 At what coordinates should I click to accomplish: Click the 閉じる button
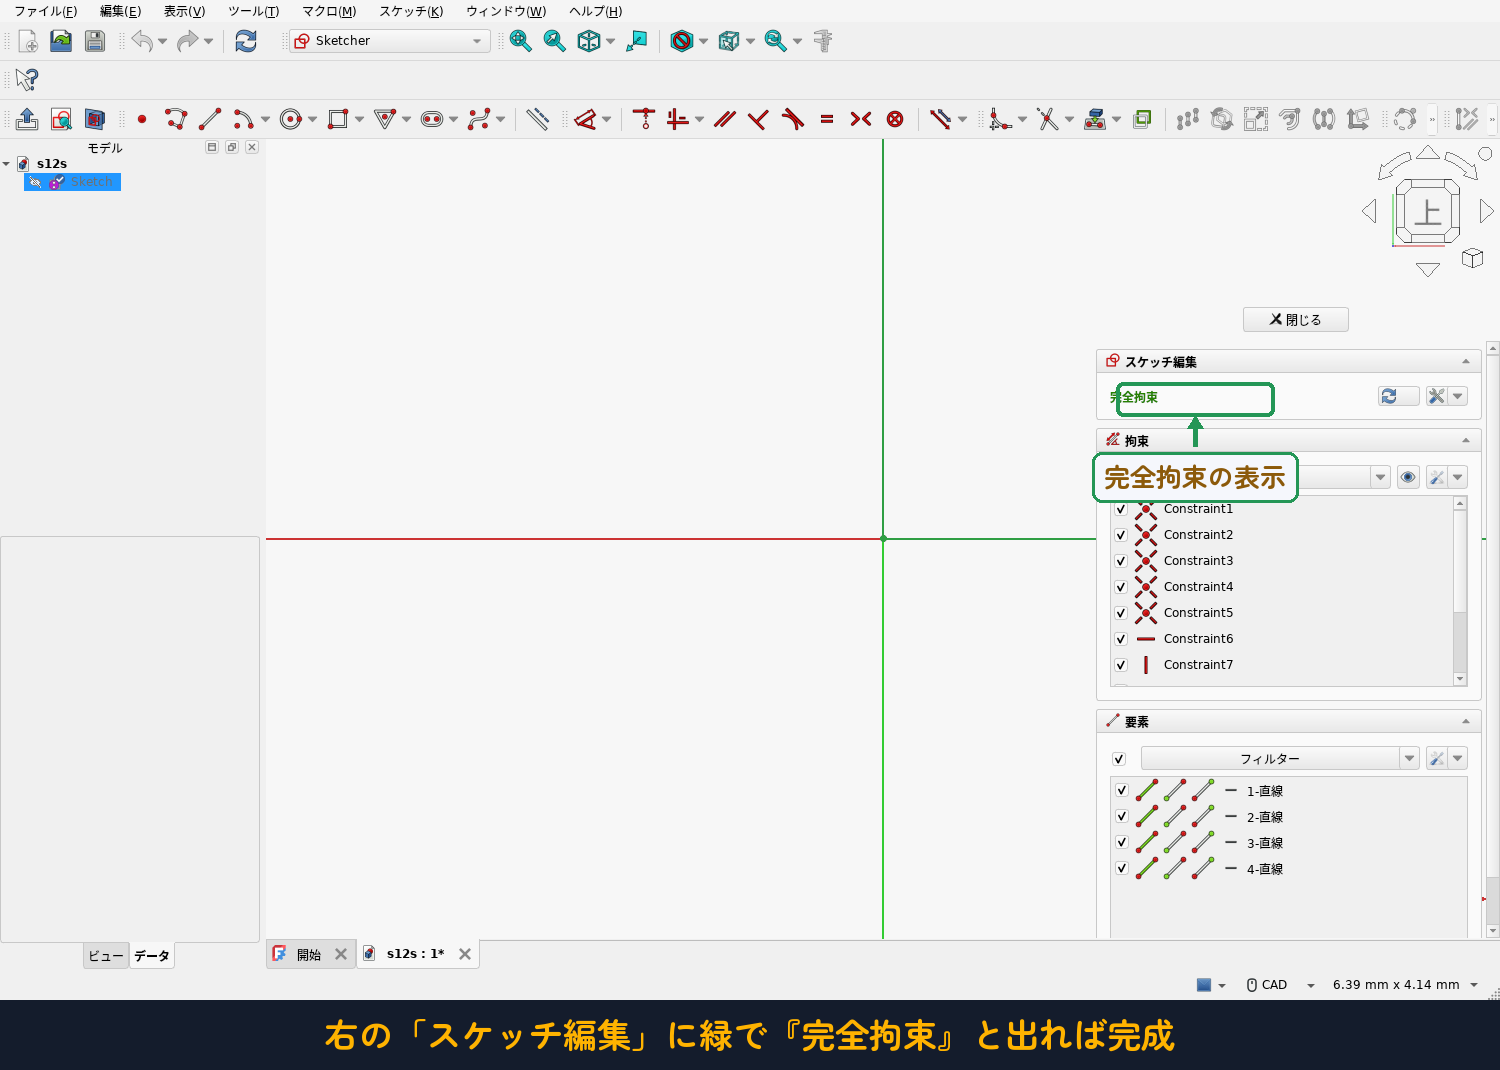(1295, 320)
